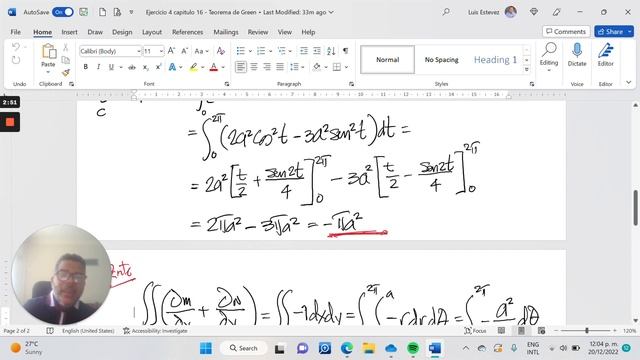640x360 pixels.
Task: Toggle Show/Hide paragraph marks
Action: click(345, 51)
